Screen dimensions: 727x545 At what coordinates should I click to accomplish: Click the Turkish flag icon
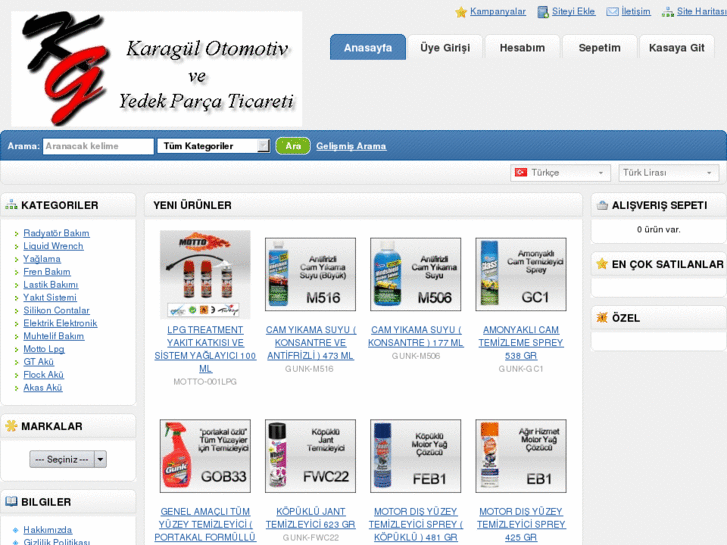click(521, 173)
